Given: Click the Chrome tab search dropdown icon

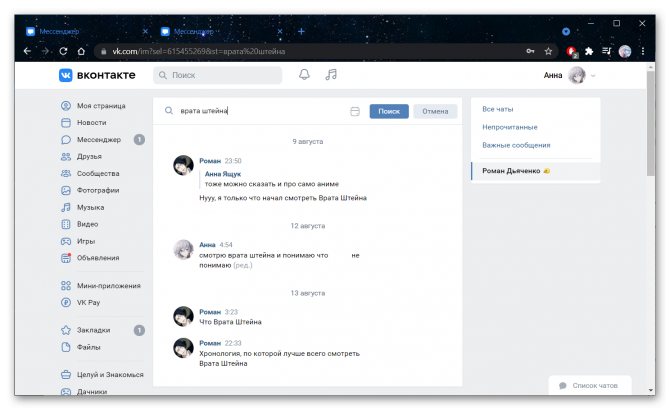Looking at the screenshot, I should [x=566, y=32].
